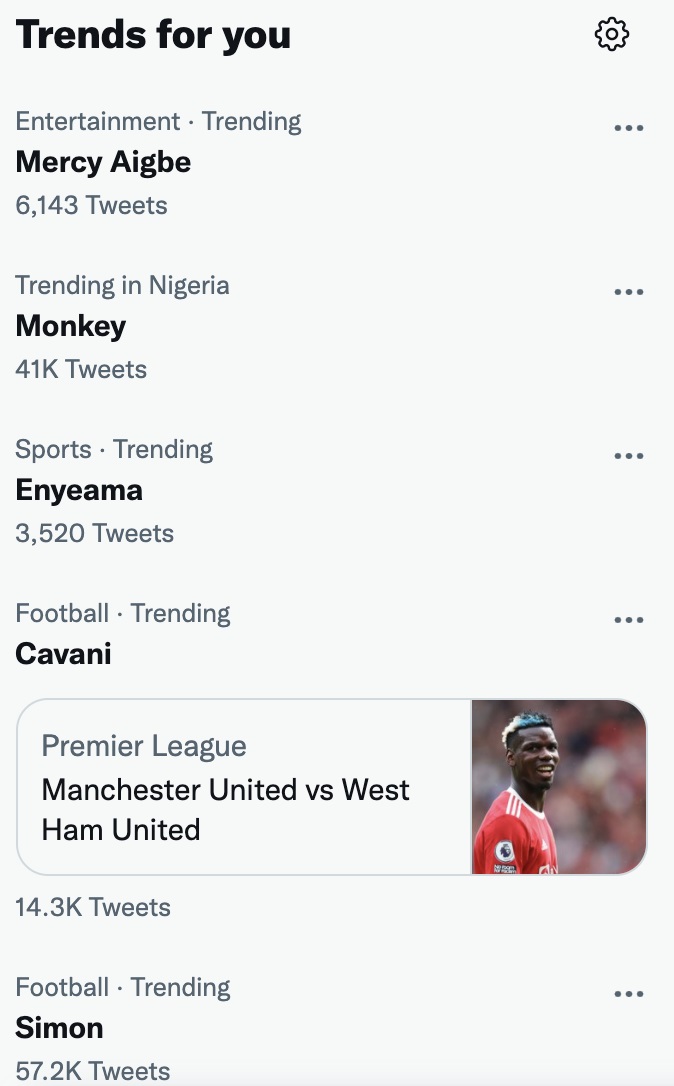Click the Trends for you heading
674x1086 pixels.
click(153, 35)
